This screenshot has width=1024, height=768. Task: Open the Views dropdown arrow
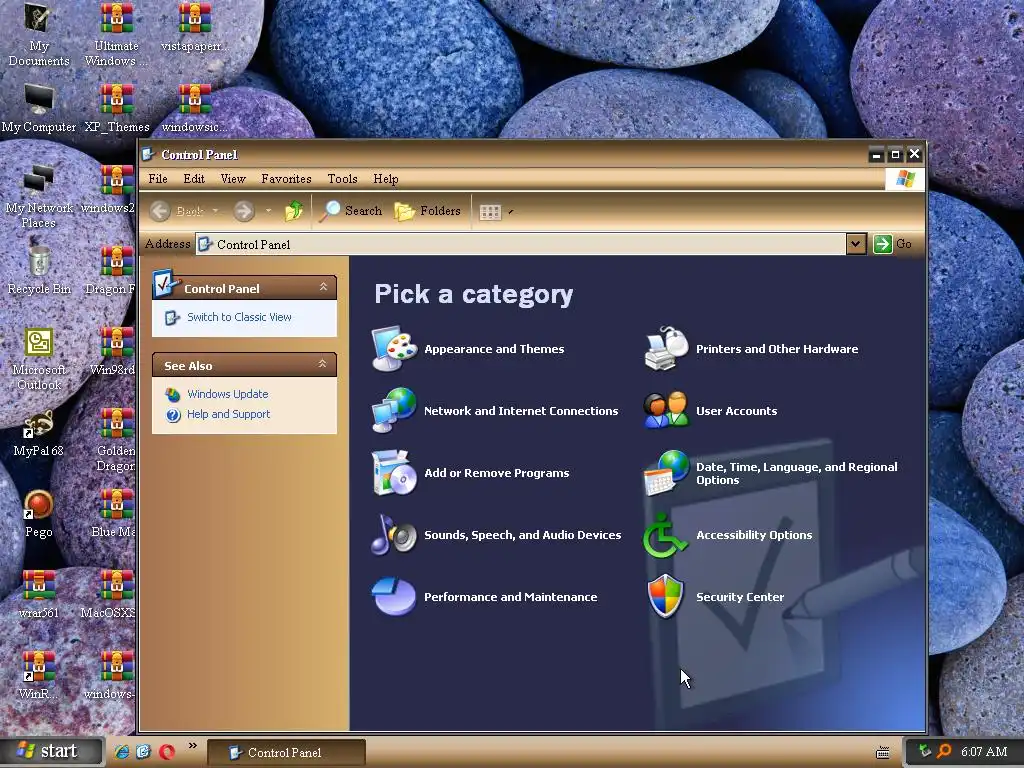tap(511, 212)
